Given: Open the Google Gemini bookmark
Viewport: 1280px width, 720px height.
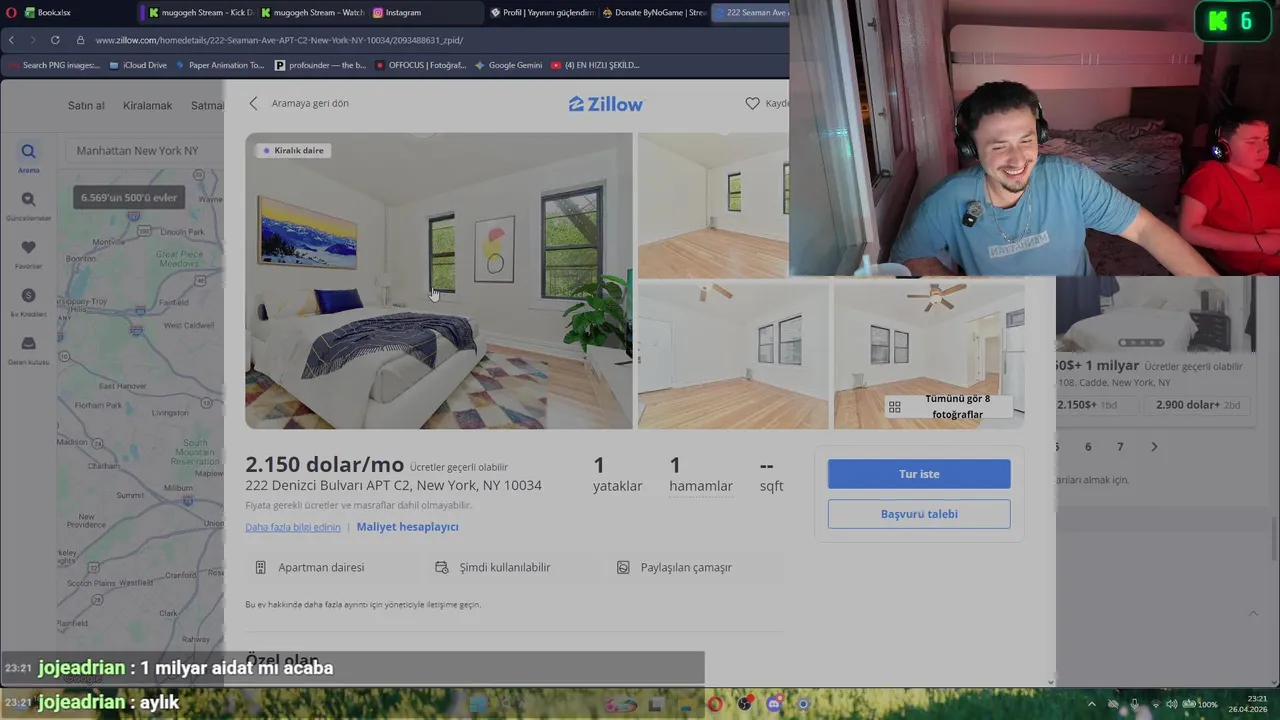Looking at the screenshot, I should tap(508, 65).
